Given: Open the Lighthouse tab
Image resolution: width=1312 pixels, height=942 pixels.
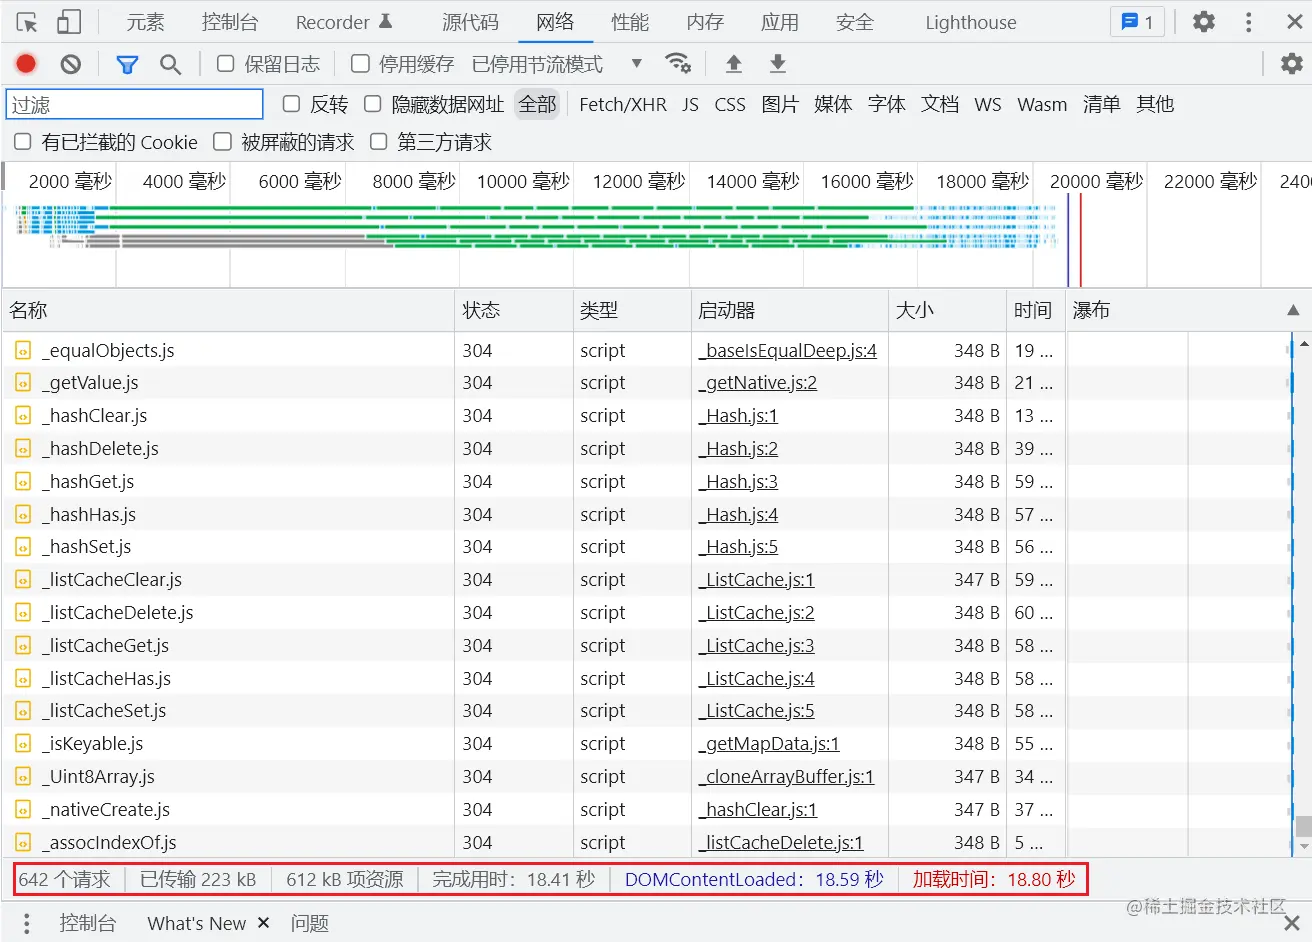Looking at the screenshot, I should click(x=971, y=22).
